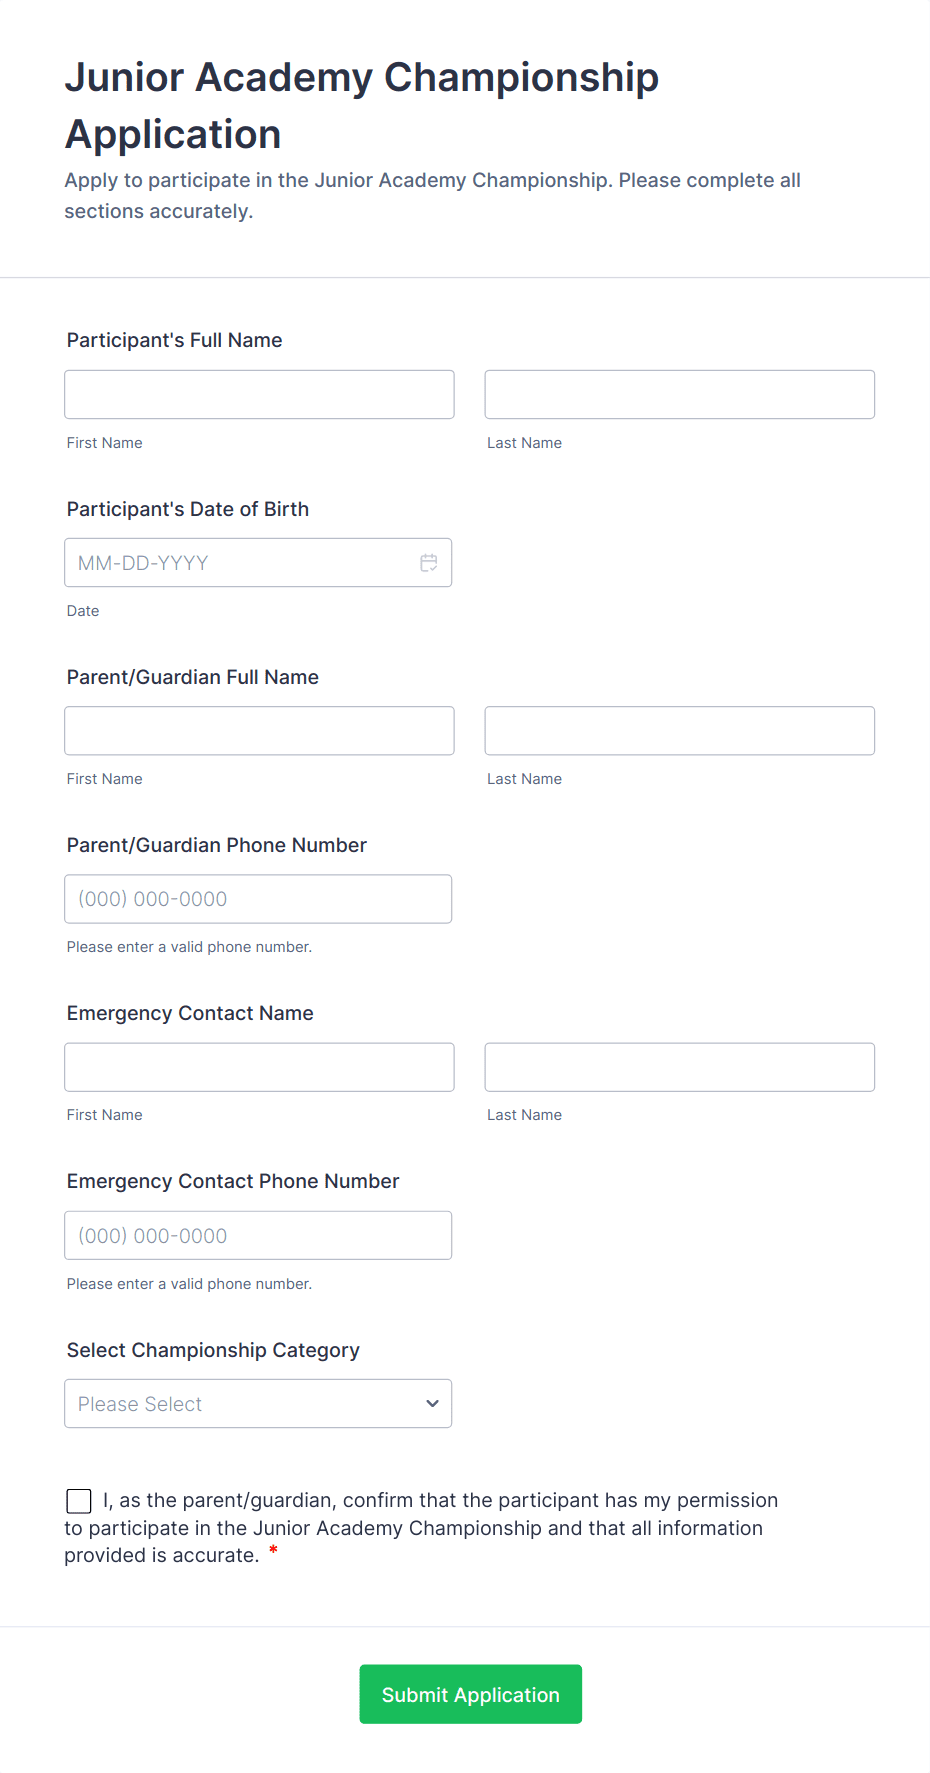The height and width of the screenshot is (1773, 930).
Task: Click the participant's First Name field
Action: click(x=259, y=395)
